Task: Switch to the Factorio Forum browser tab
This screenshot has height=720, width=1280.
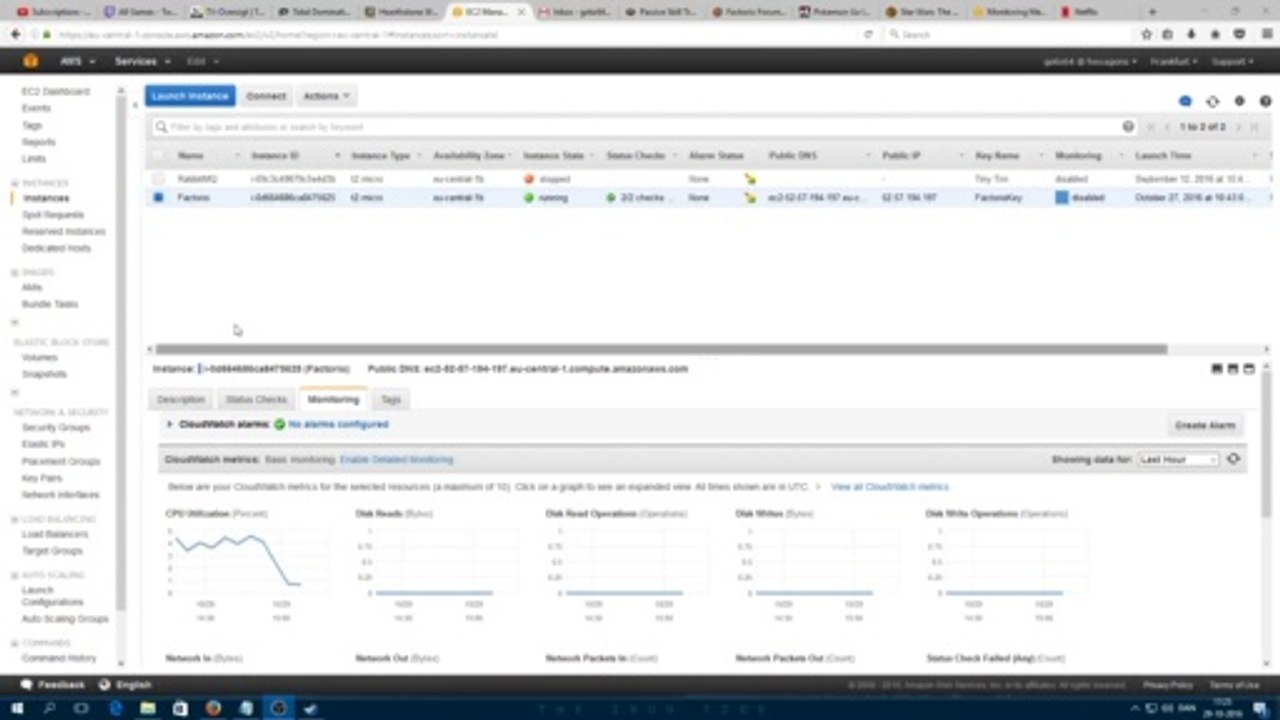Action: [x=752, y=12]
